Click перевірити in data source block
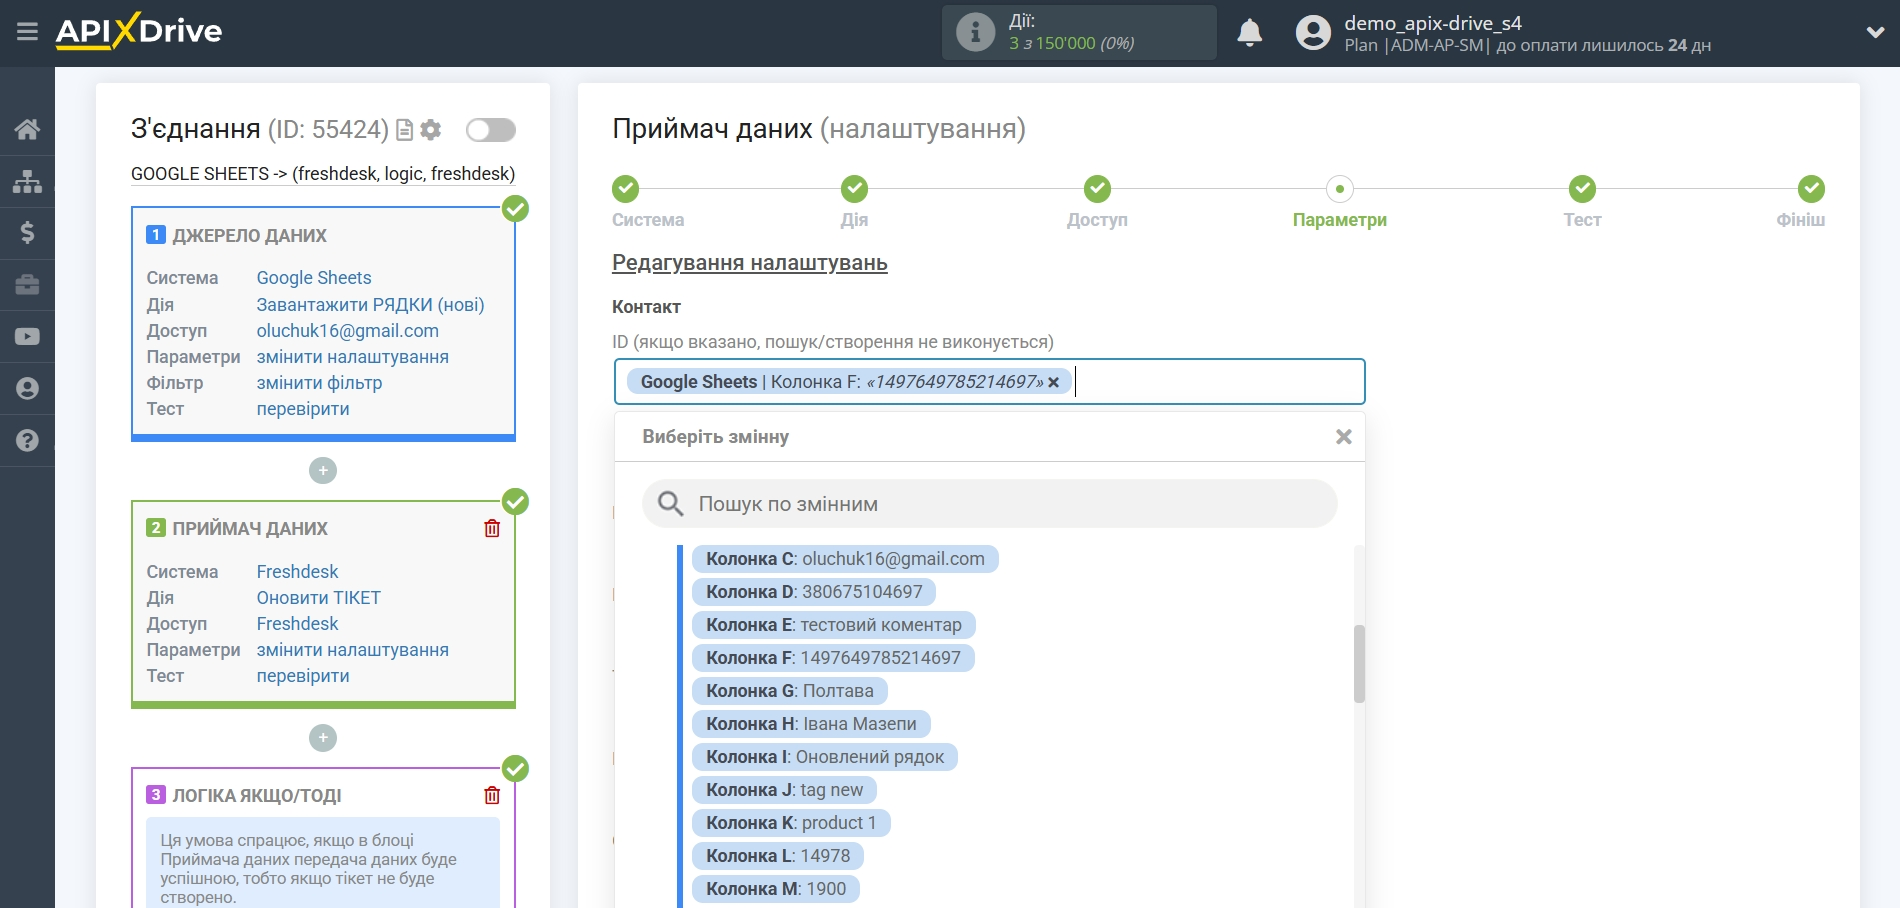The height and width of the screenshot is (908, 1900). (x=303, y=409)
